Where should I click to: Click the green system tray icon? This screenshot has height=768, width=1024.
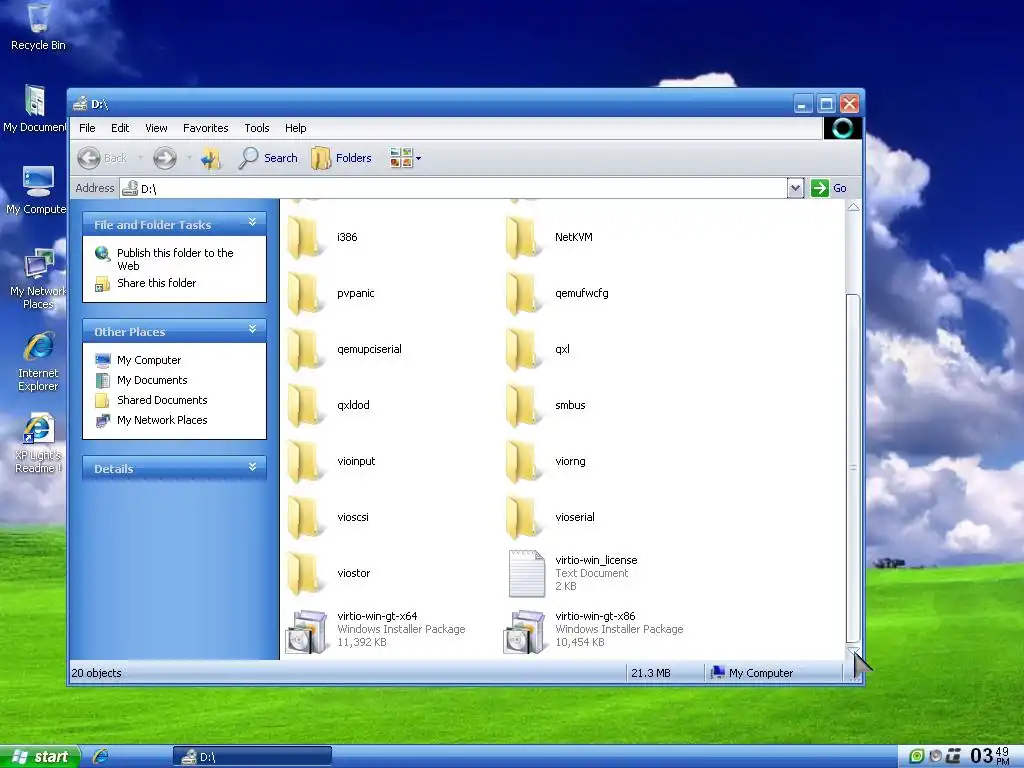click(916, 756)
